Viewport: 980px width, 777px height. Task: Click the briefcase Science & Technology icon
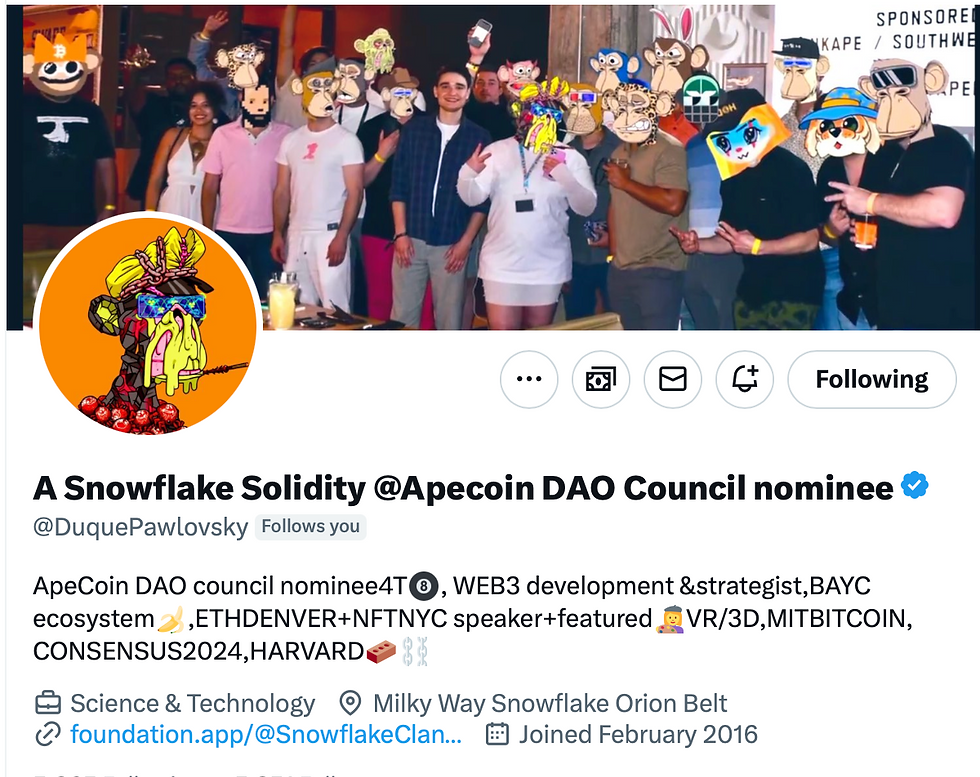48,703
